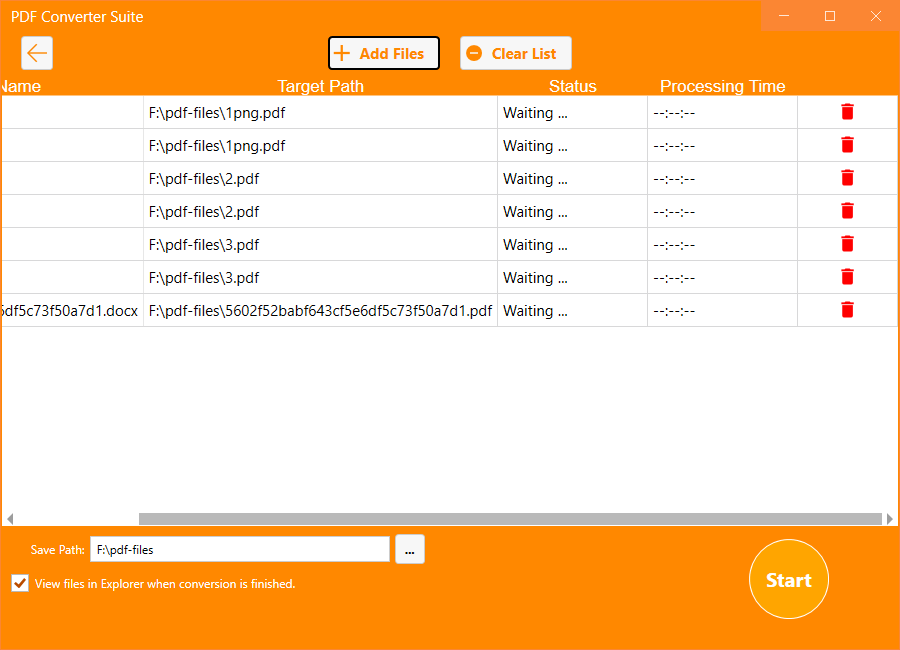Delete the first 3.pdf entry
Image resolution: width=900 pixels, height=650 pixels.
[847, 244]
